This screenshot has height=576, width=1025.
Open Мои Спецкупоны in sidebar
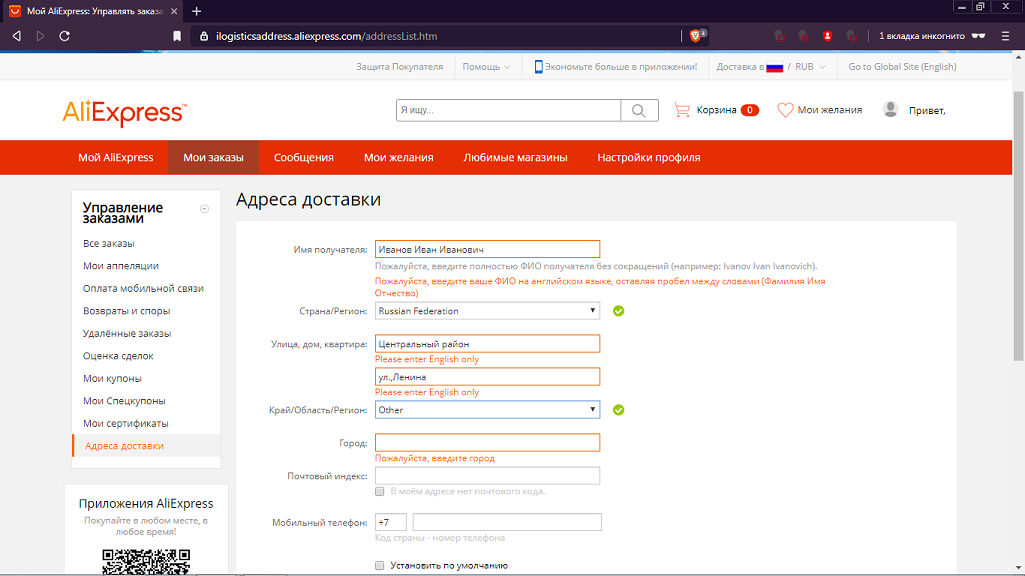(x=124, y=401)
